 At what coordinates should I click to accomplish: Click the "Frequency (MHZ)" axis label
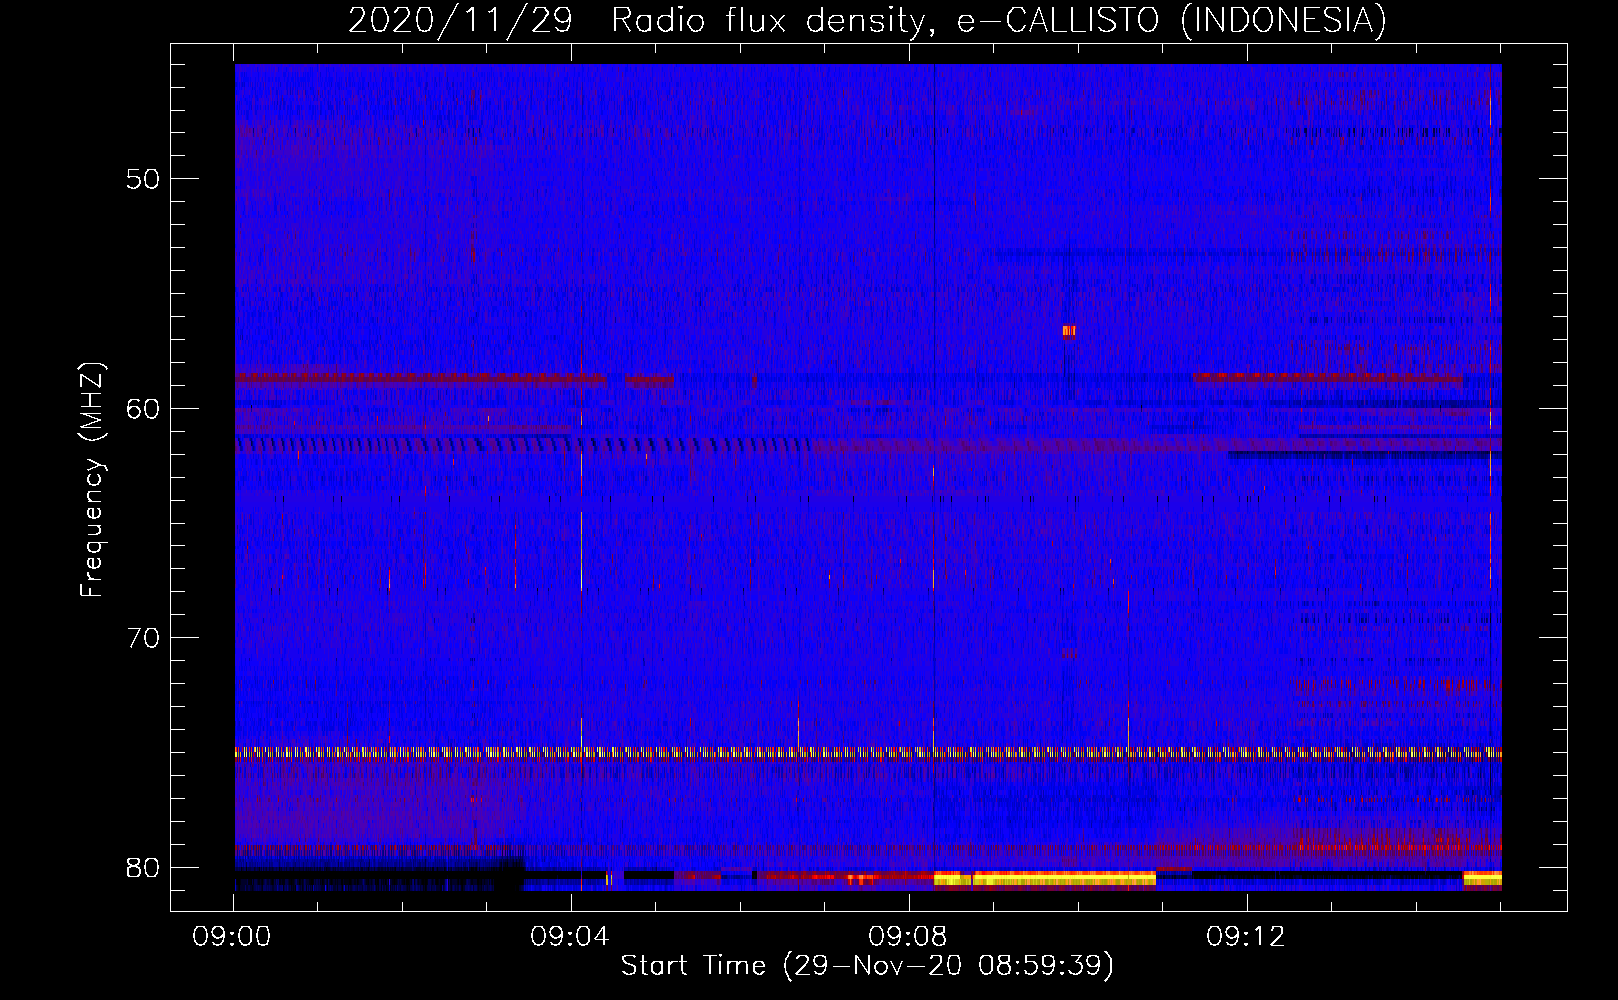click(x=92, y=480)
